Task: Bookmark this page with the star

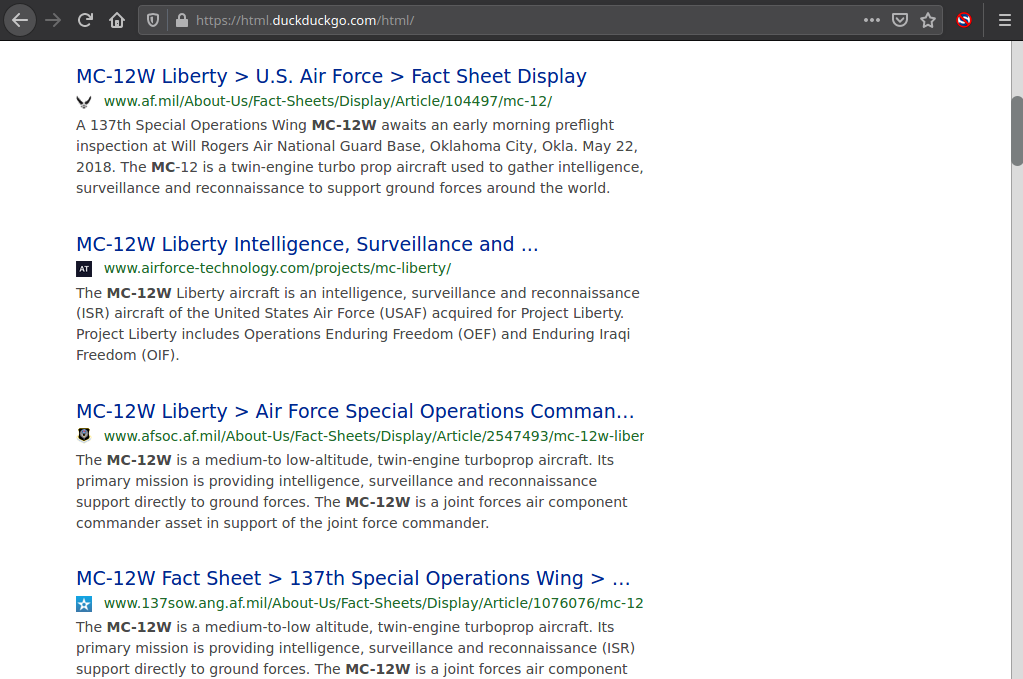Action: [928, 20]
